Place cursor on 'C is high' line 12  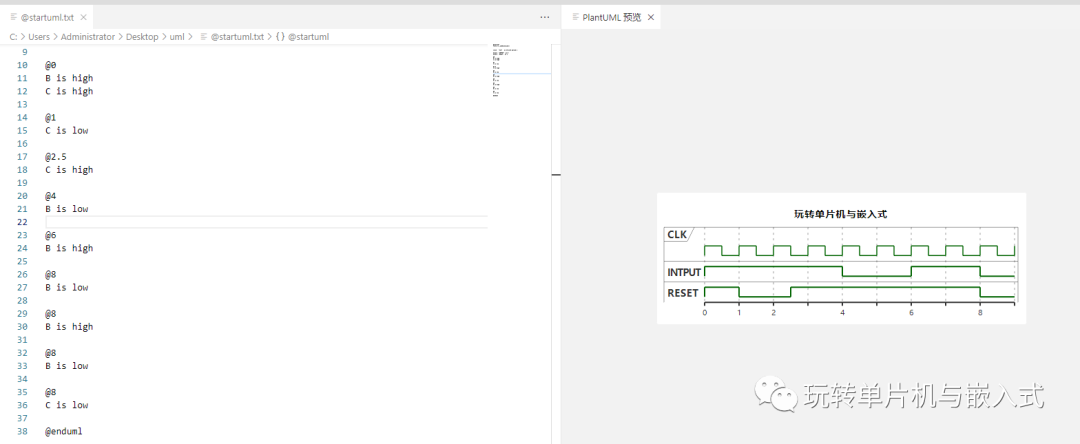tap(69, 91)
